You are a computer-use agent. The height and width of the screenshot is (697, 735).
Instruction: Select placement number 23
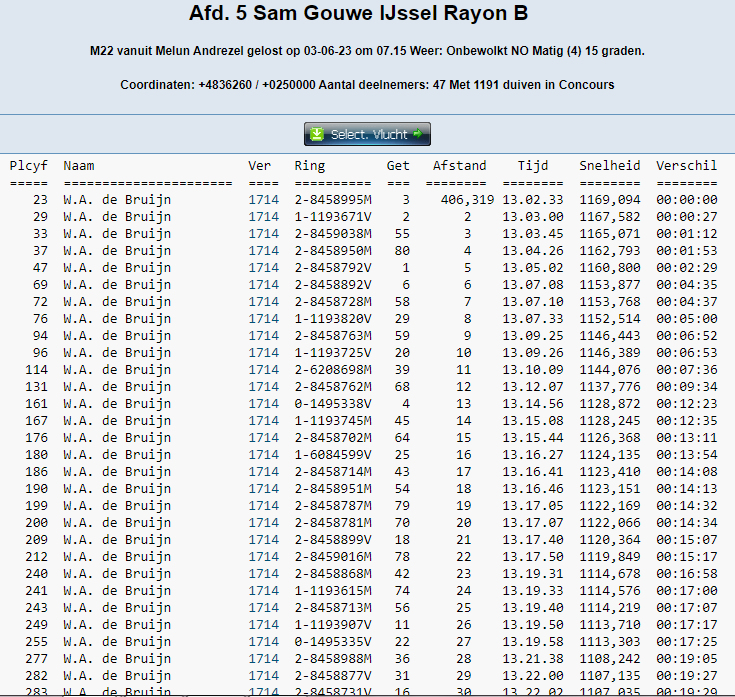coord(40,200)
